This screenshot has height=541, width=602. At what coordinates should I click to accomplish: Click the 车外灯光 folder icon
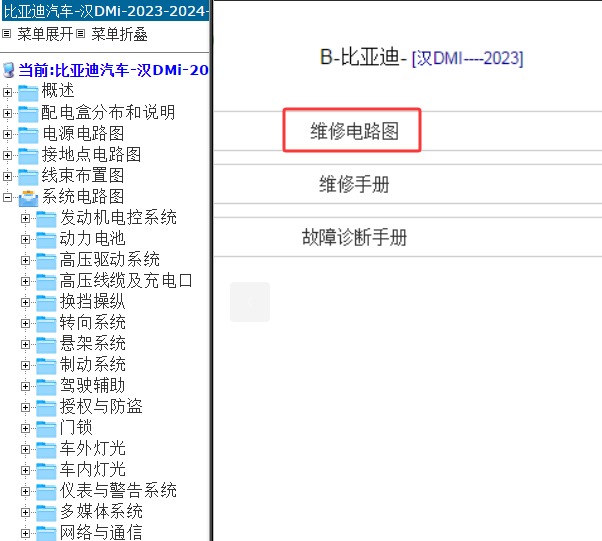(46, 450)
